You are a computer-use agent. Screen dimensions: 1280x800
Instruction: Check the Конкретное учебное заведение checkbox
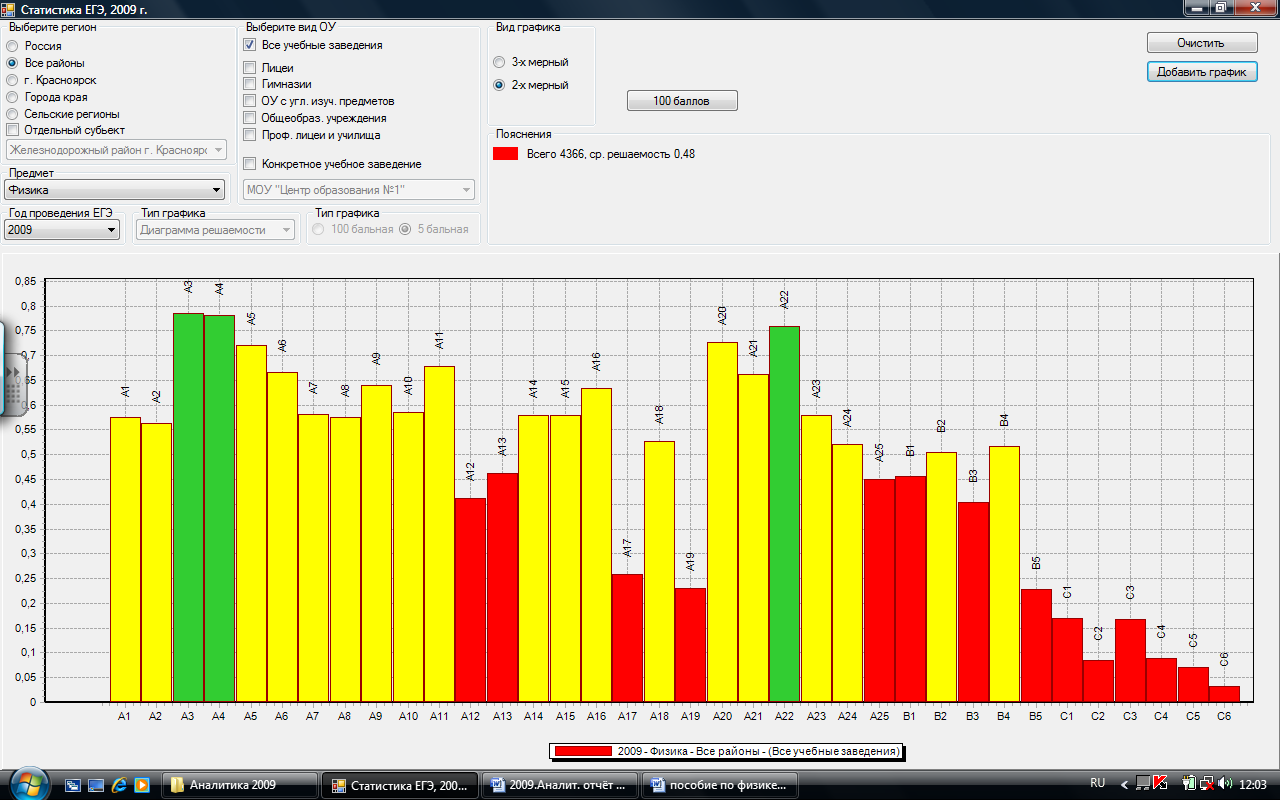(250, 164)
